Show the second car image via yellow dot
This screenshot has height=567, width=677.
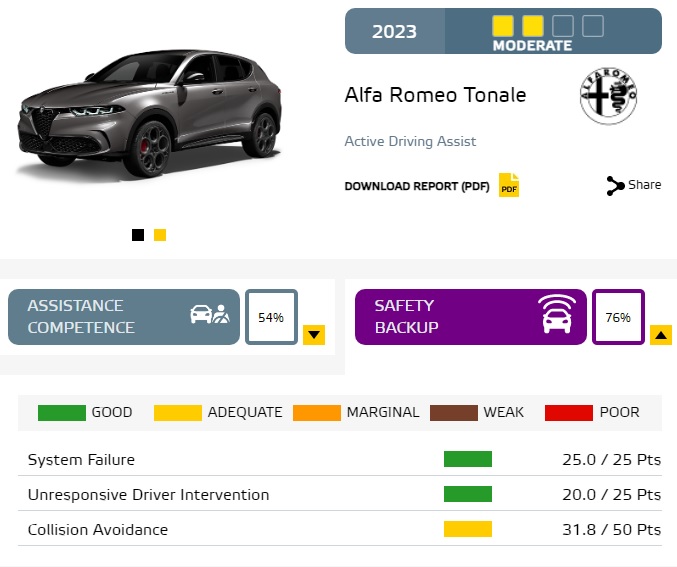click(160, 235)
